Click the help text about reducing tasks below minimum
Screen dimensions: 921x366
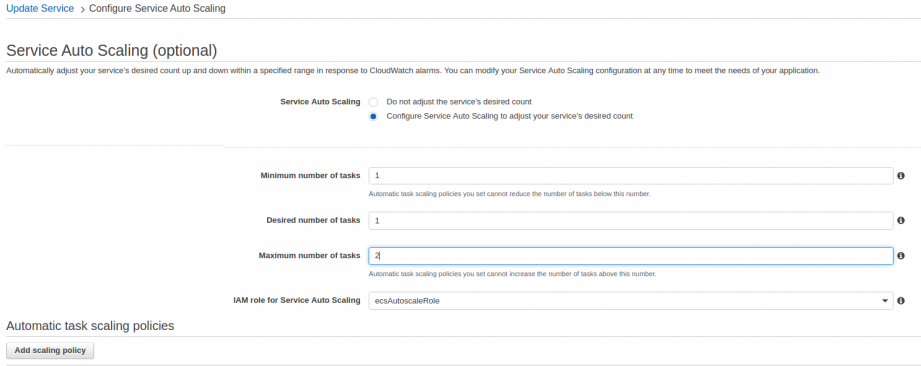[x=509, y=194]
